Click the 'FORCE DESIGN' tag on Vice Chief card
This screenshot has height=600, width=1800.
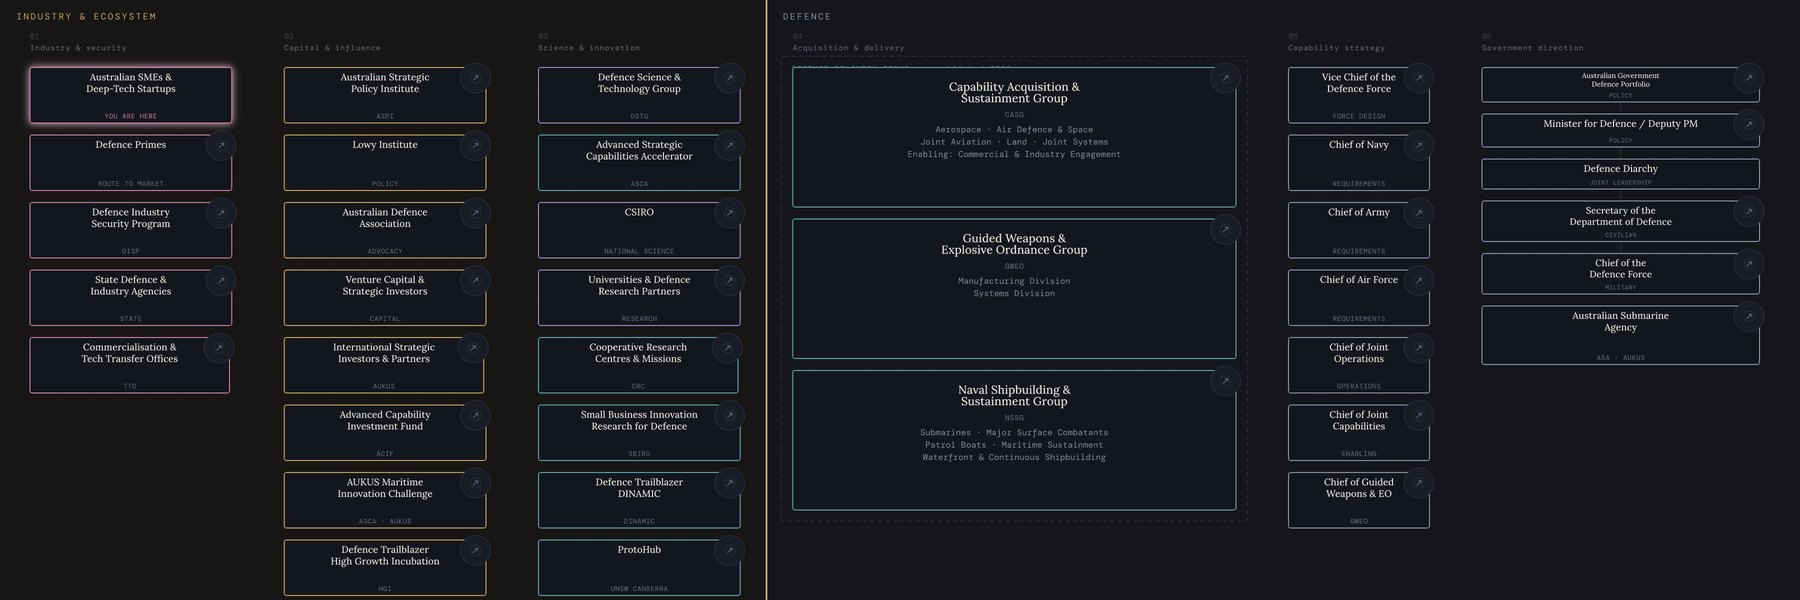[x=1359, y=116]
